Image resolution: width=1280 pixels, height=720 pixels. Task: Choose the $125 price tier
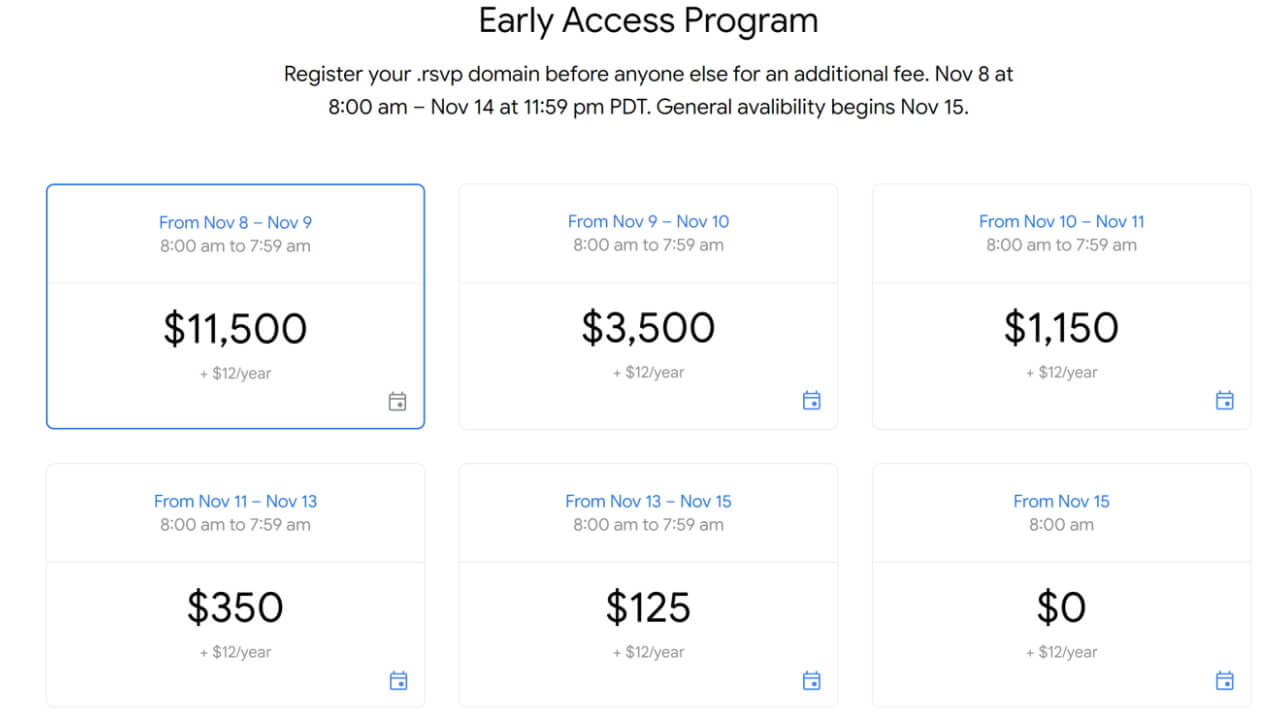tap(648, 608)
